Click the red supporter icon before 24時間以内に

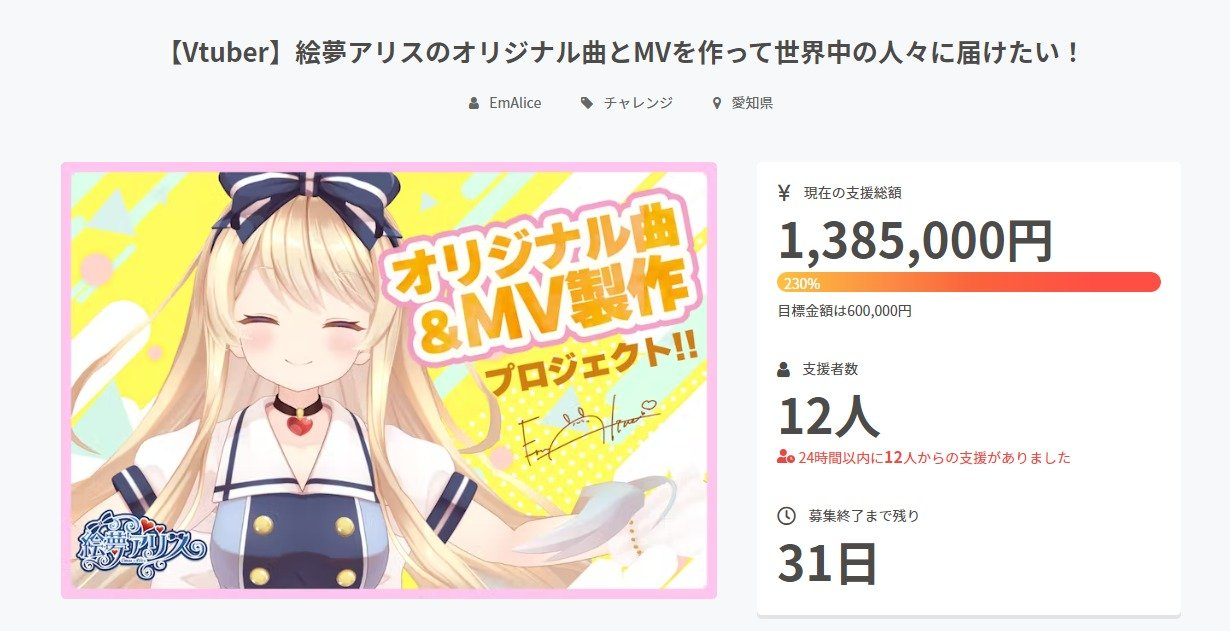pos(785,458)
